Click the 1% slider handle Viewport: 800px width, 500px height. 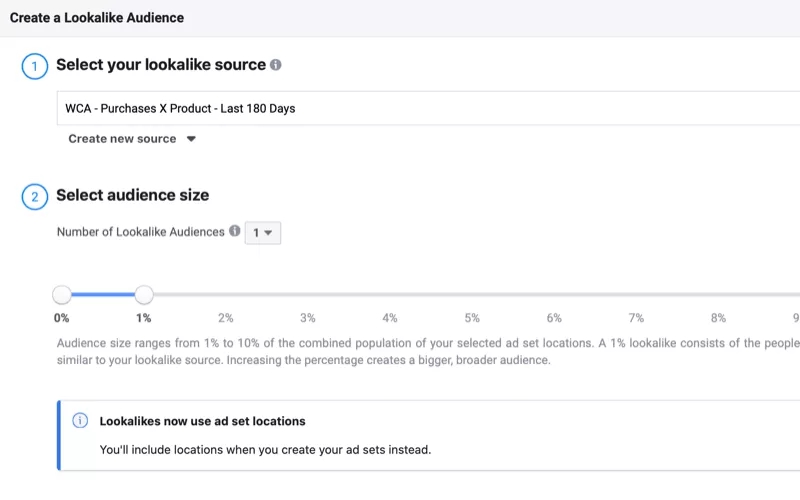pos(144,294)
